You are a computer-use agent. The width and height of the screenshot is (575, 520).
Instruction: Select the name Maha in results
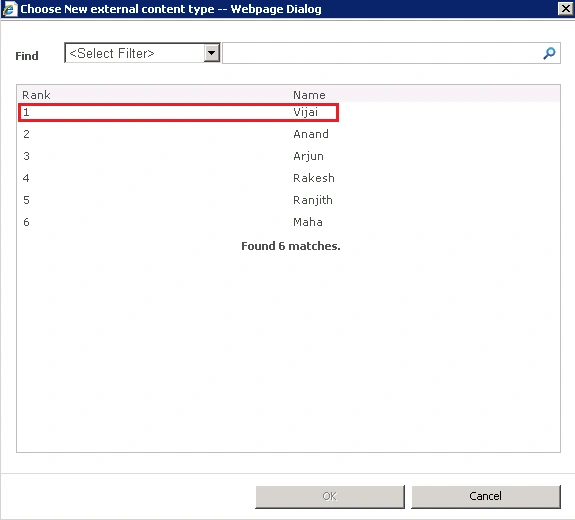point(308,222)
